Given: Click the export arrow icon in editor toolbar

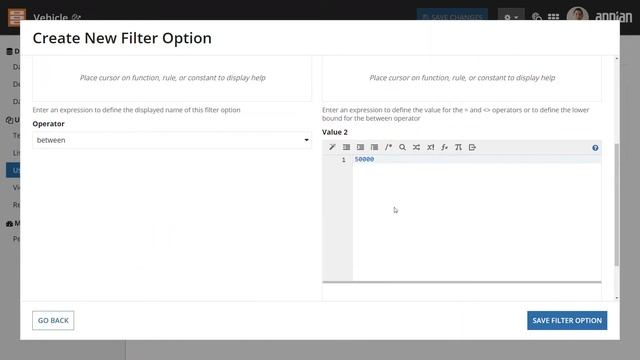Looking at the screenshot, I should point(472,147).
